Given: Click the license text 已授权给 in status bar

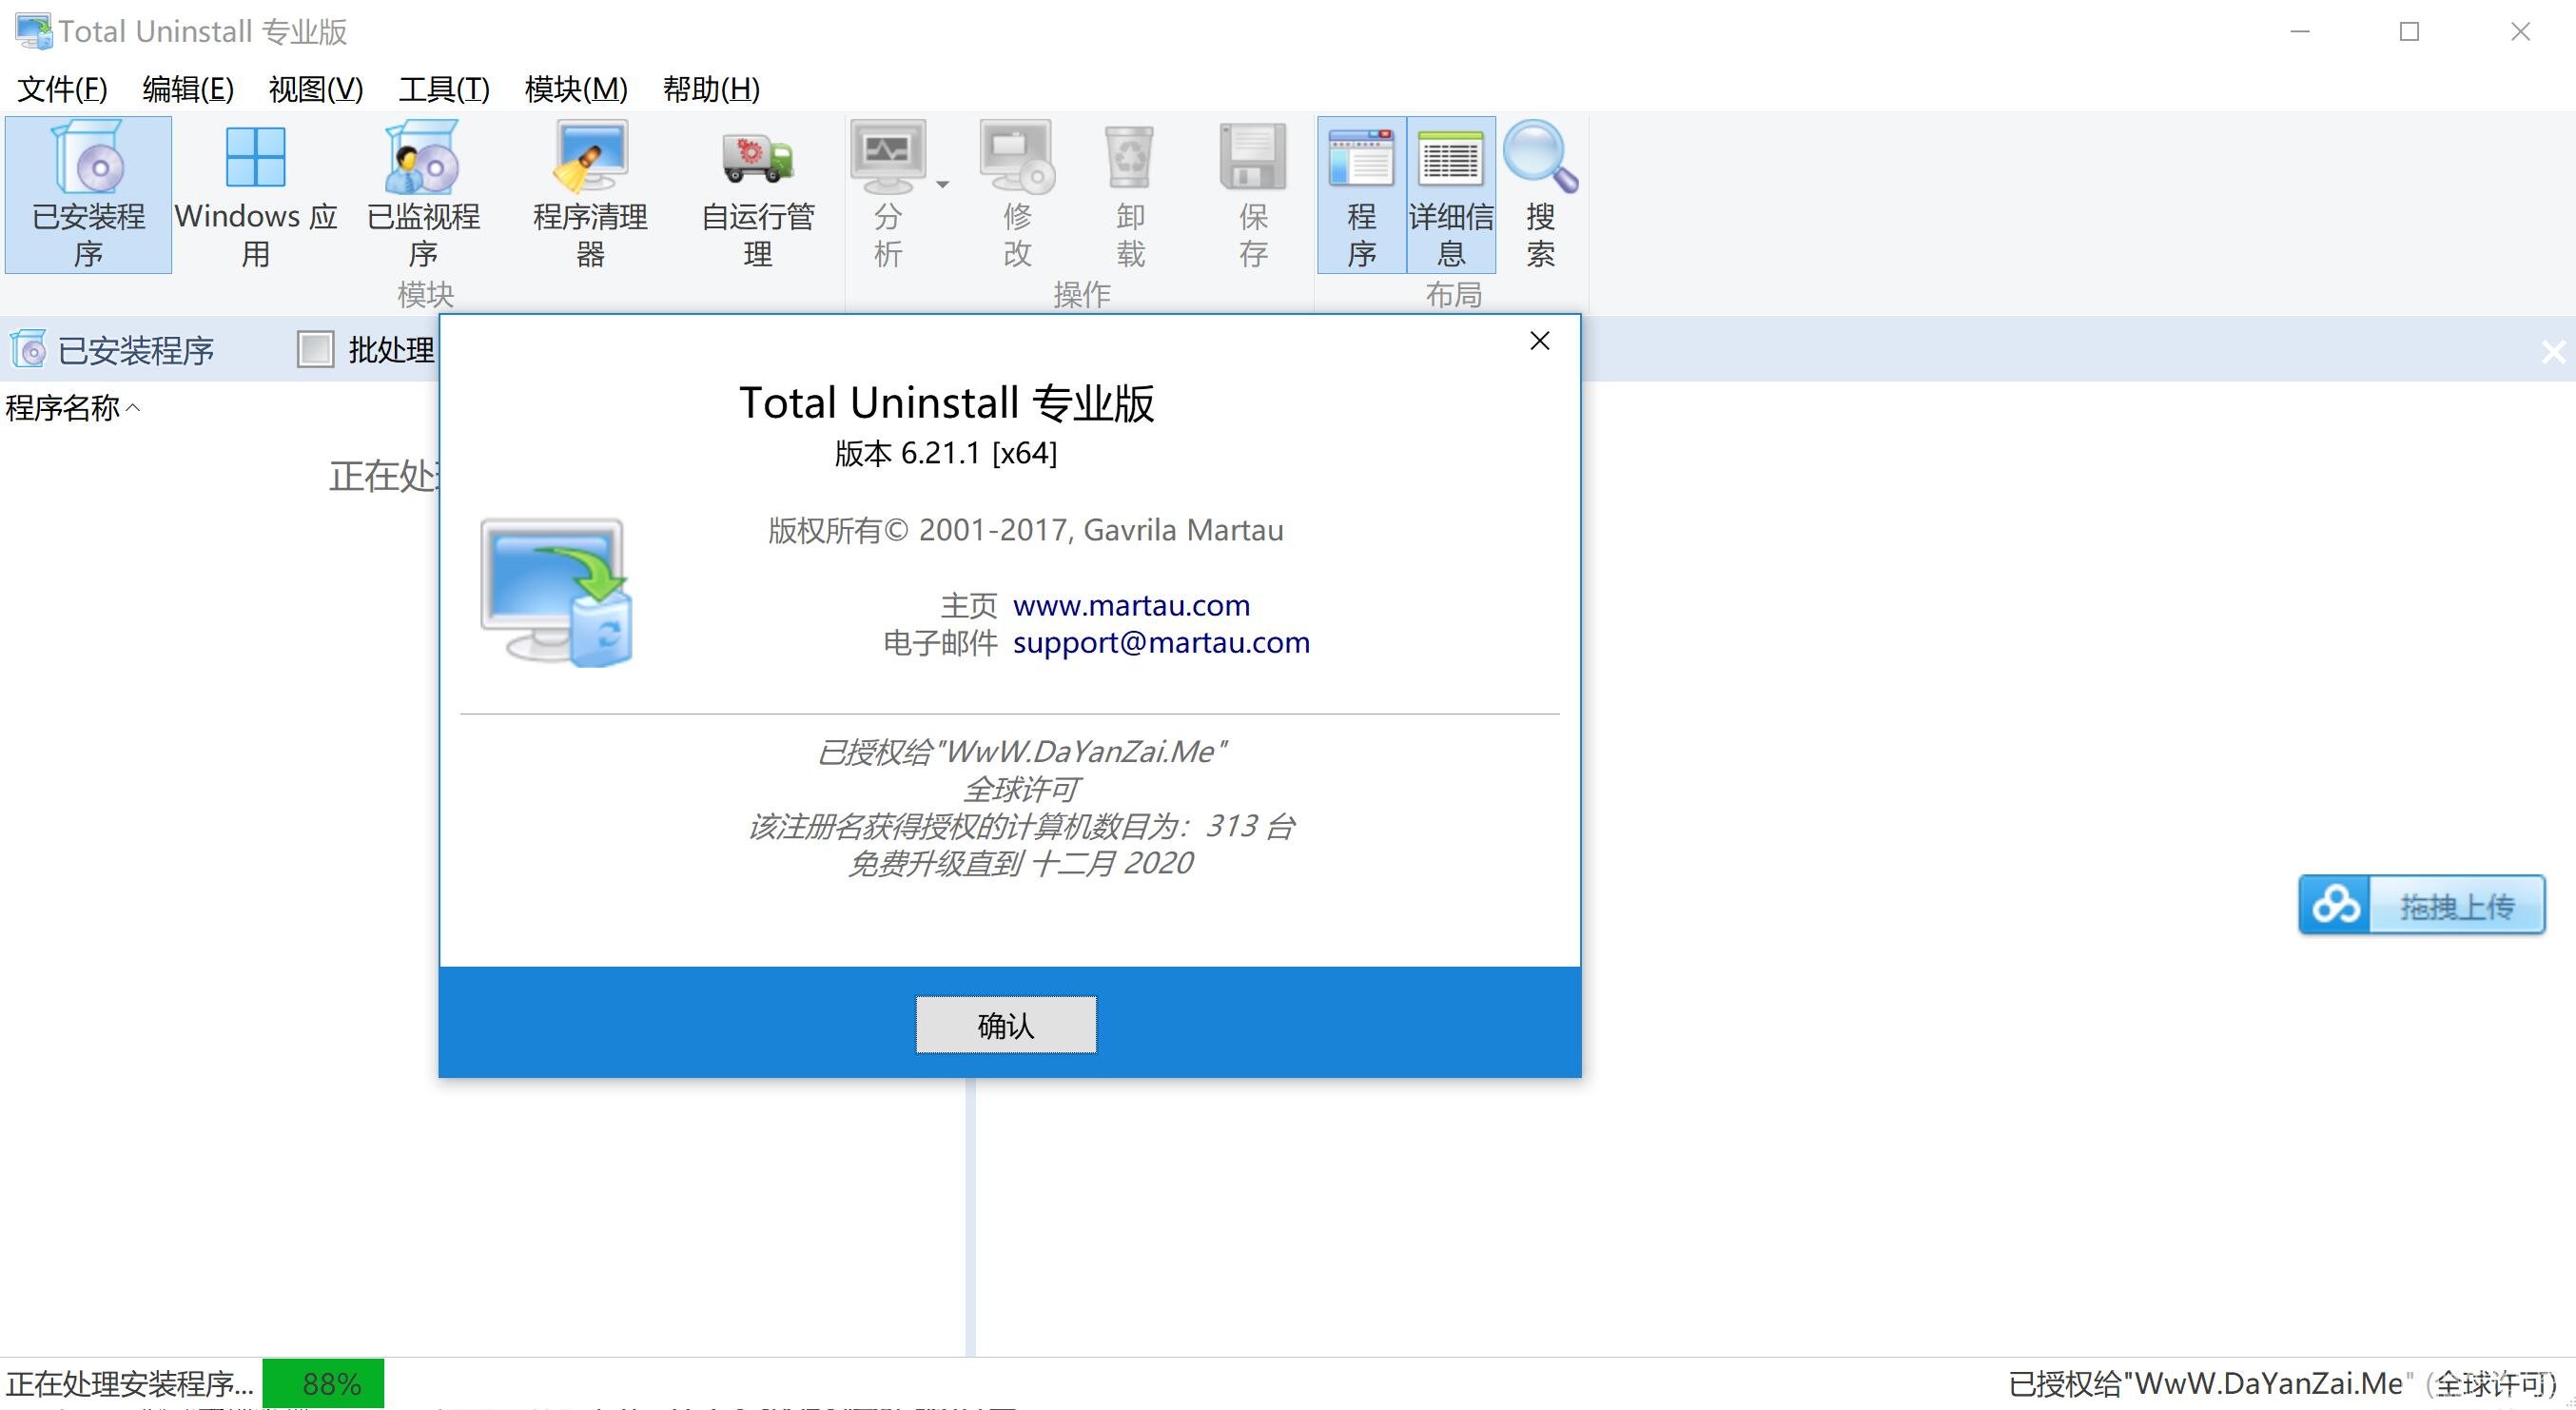Looking at the screenshot, I should 2282,1384.
